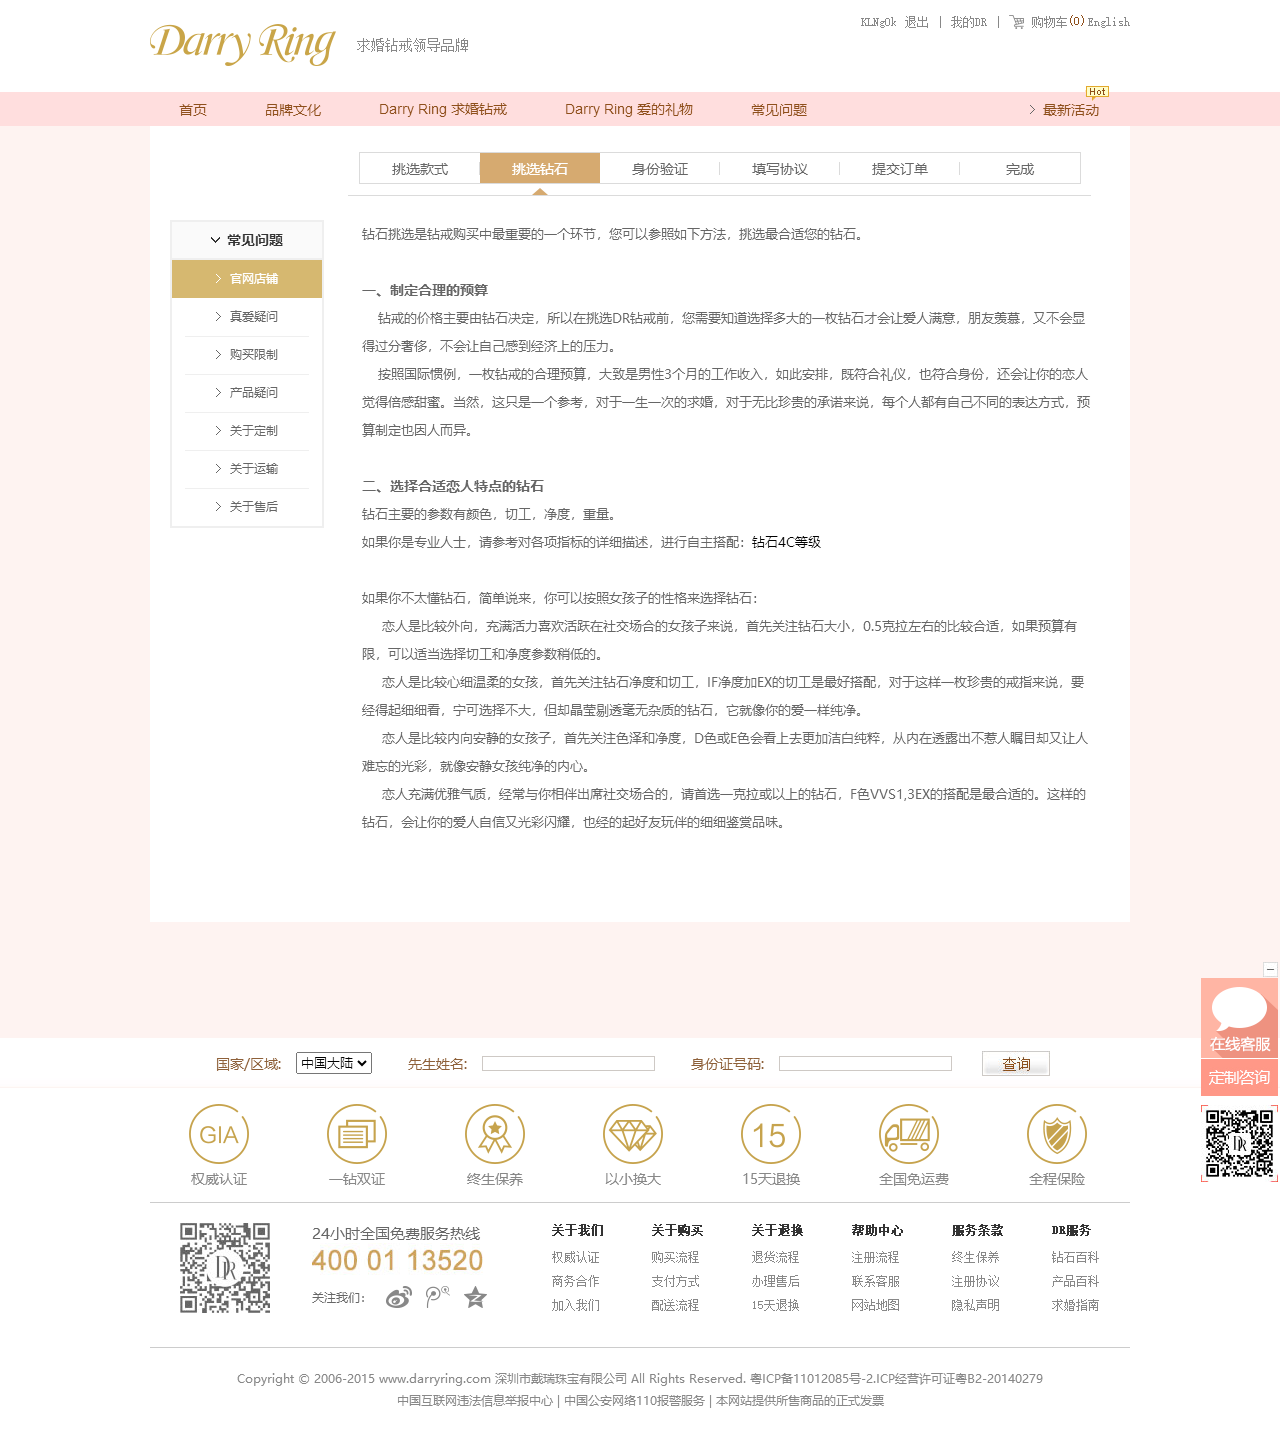Open 在线客服 chat bubble
The width and height of the screenshot is (1280, 1432).
coord(1239,1017)
